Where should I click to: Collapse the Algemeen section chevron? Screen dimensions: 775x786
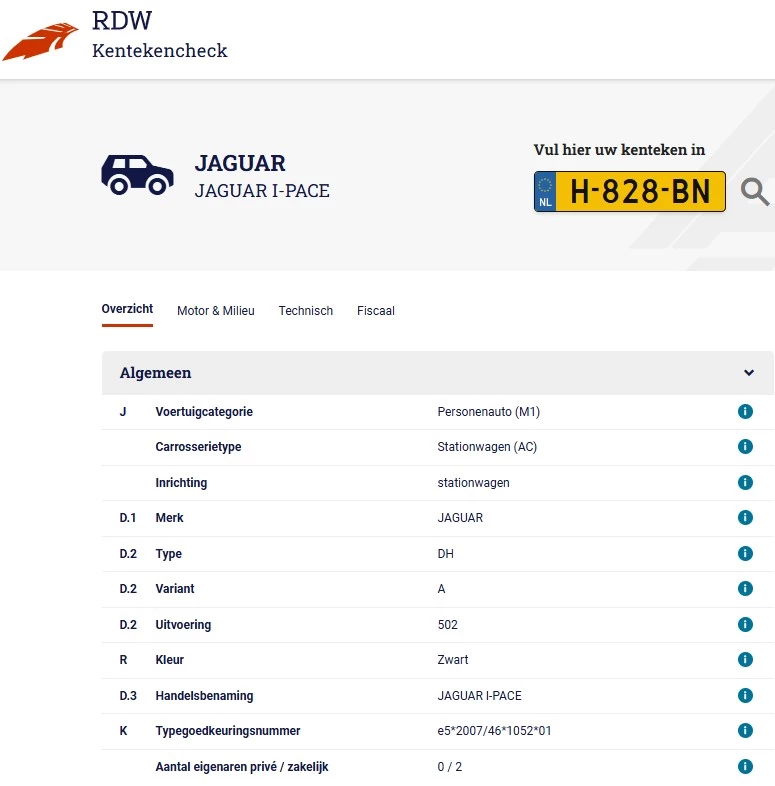pyautogui.click(x=749, y=373)
